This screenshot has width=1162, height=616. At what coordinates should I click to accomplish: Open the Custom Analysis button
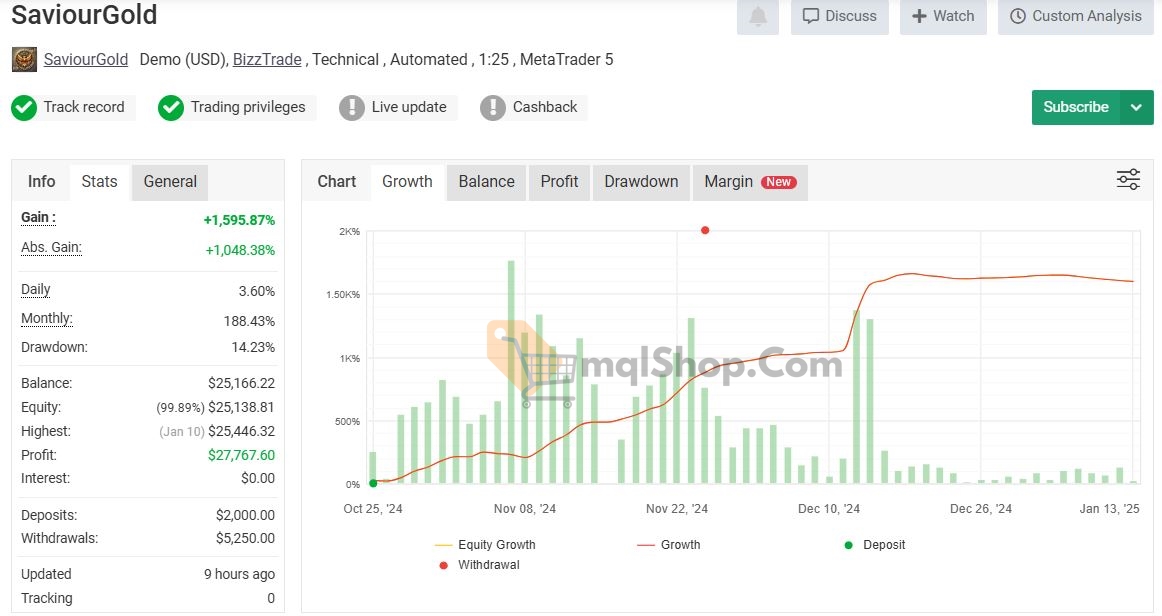coord(1075,16)
